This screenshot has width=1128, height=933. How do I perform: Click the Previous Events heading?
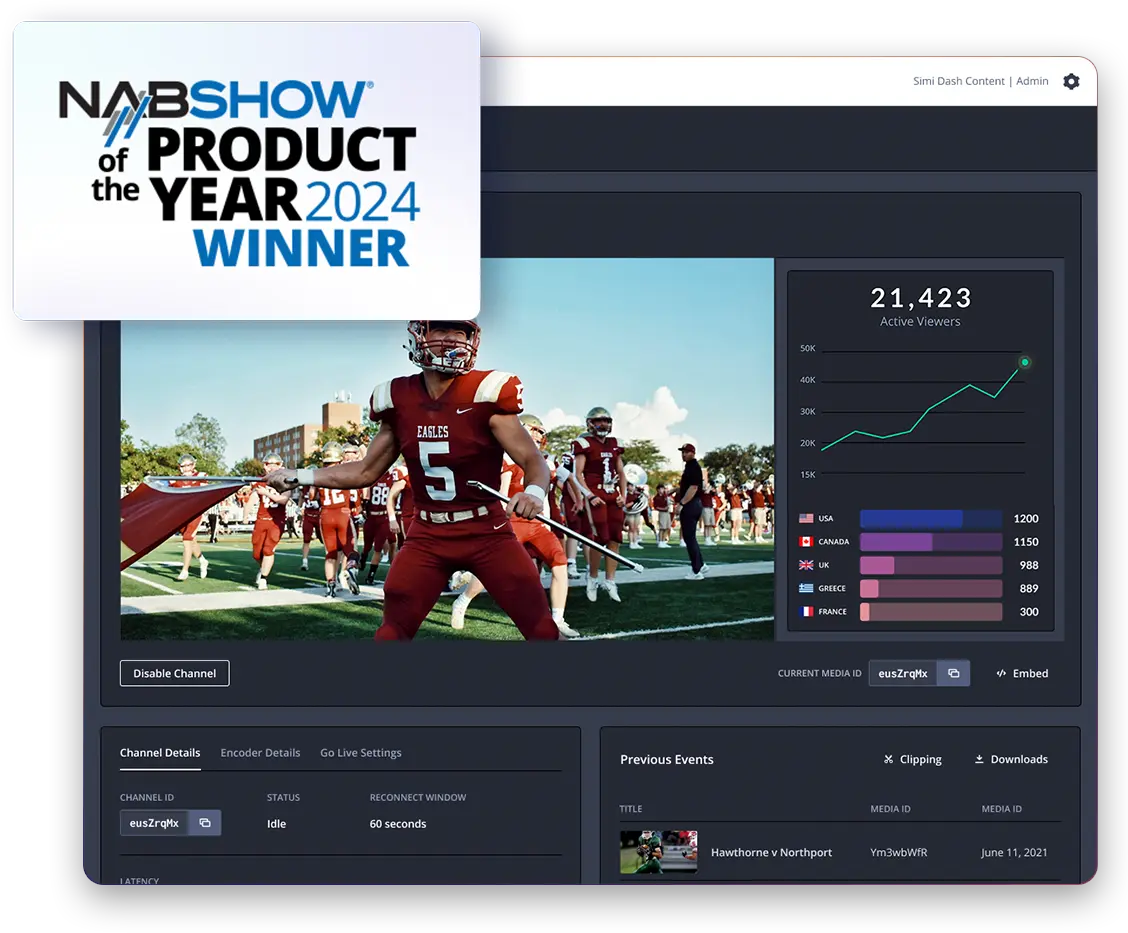(x=667, y=760)
